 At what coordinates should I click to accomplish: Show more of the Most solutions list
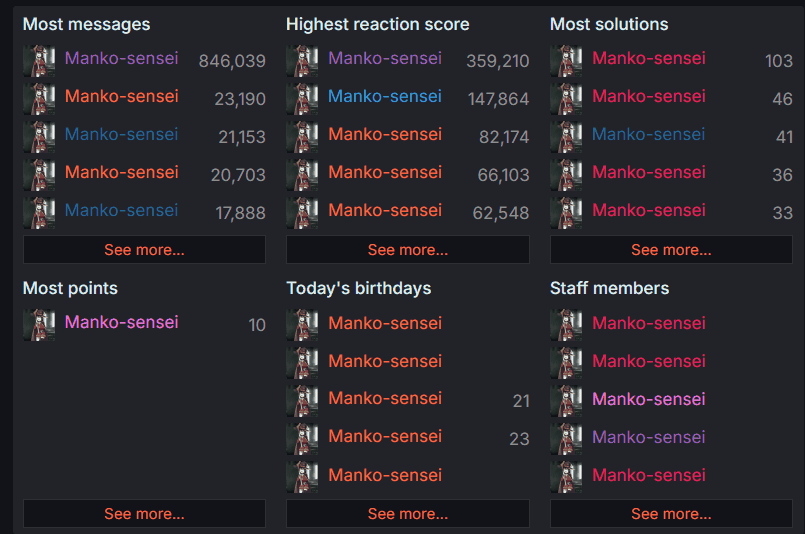click(671, 250)
